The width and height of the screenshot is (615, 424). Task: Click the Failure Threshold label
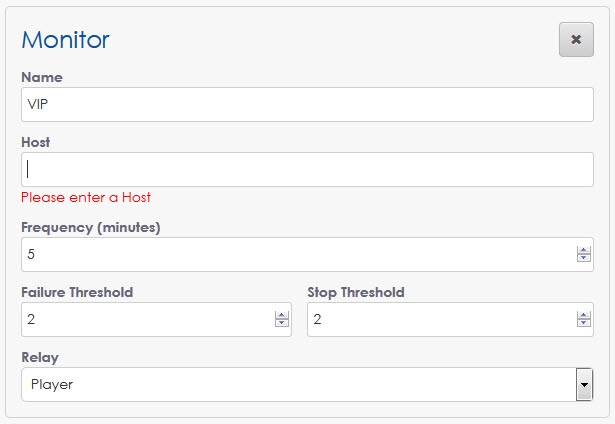[x=77, y=292]
